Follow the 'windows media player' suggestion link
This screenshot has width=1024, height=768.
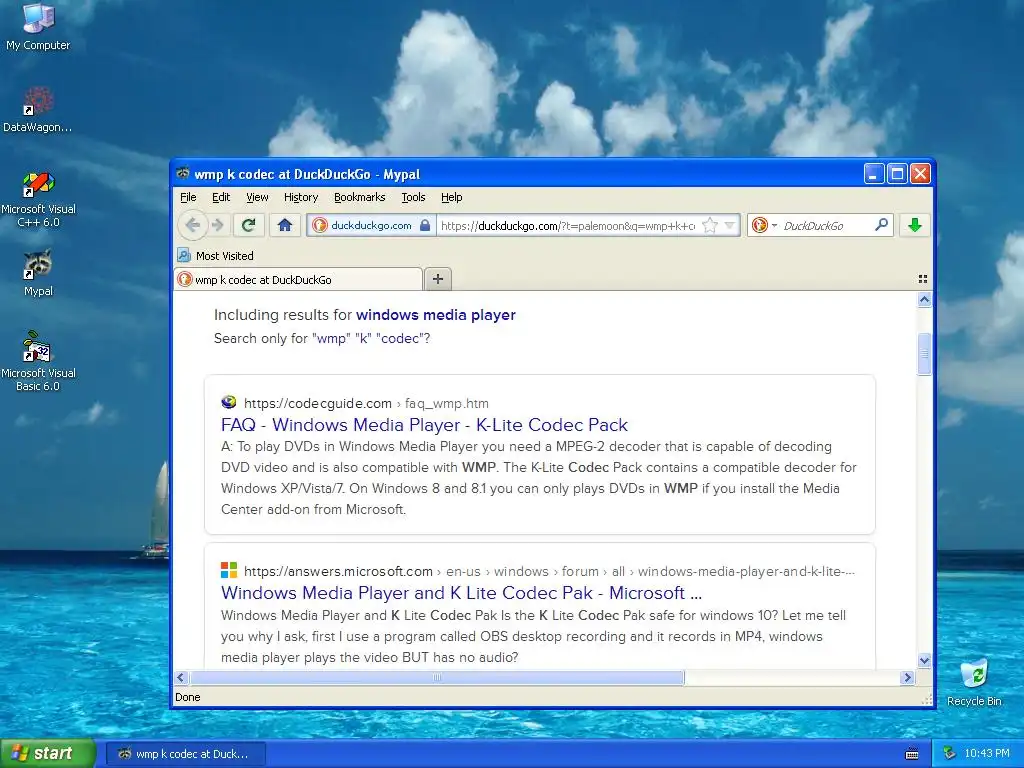[x=436, y=315]
